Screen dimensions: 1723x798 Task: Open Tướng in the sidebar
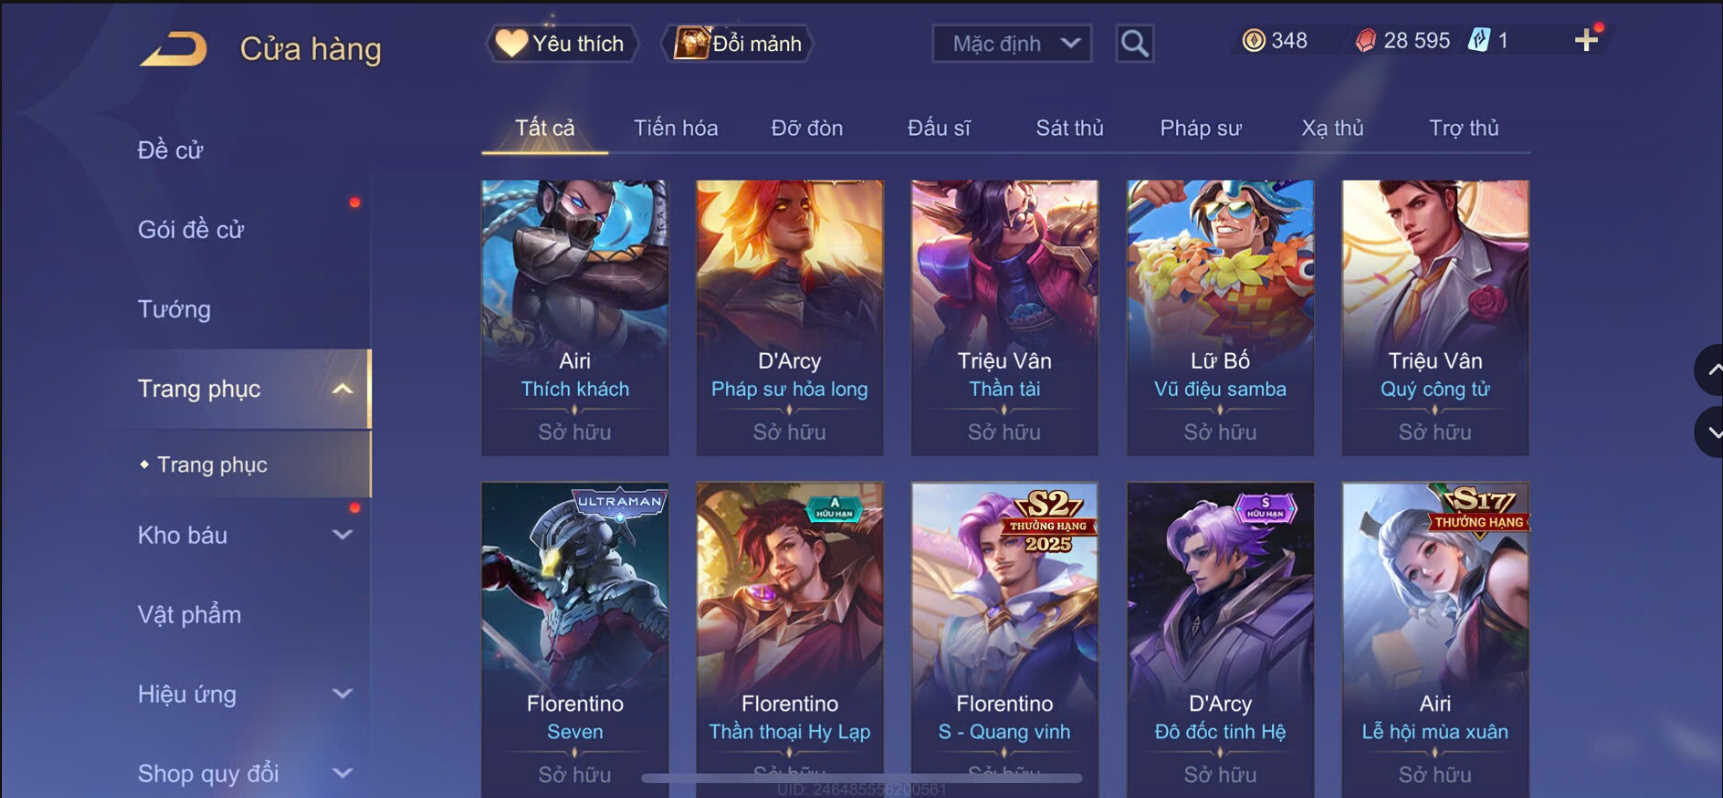174,309
